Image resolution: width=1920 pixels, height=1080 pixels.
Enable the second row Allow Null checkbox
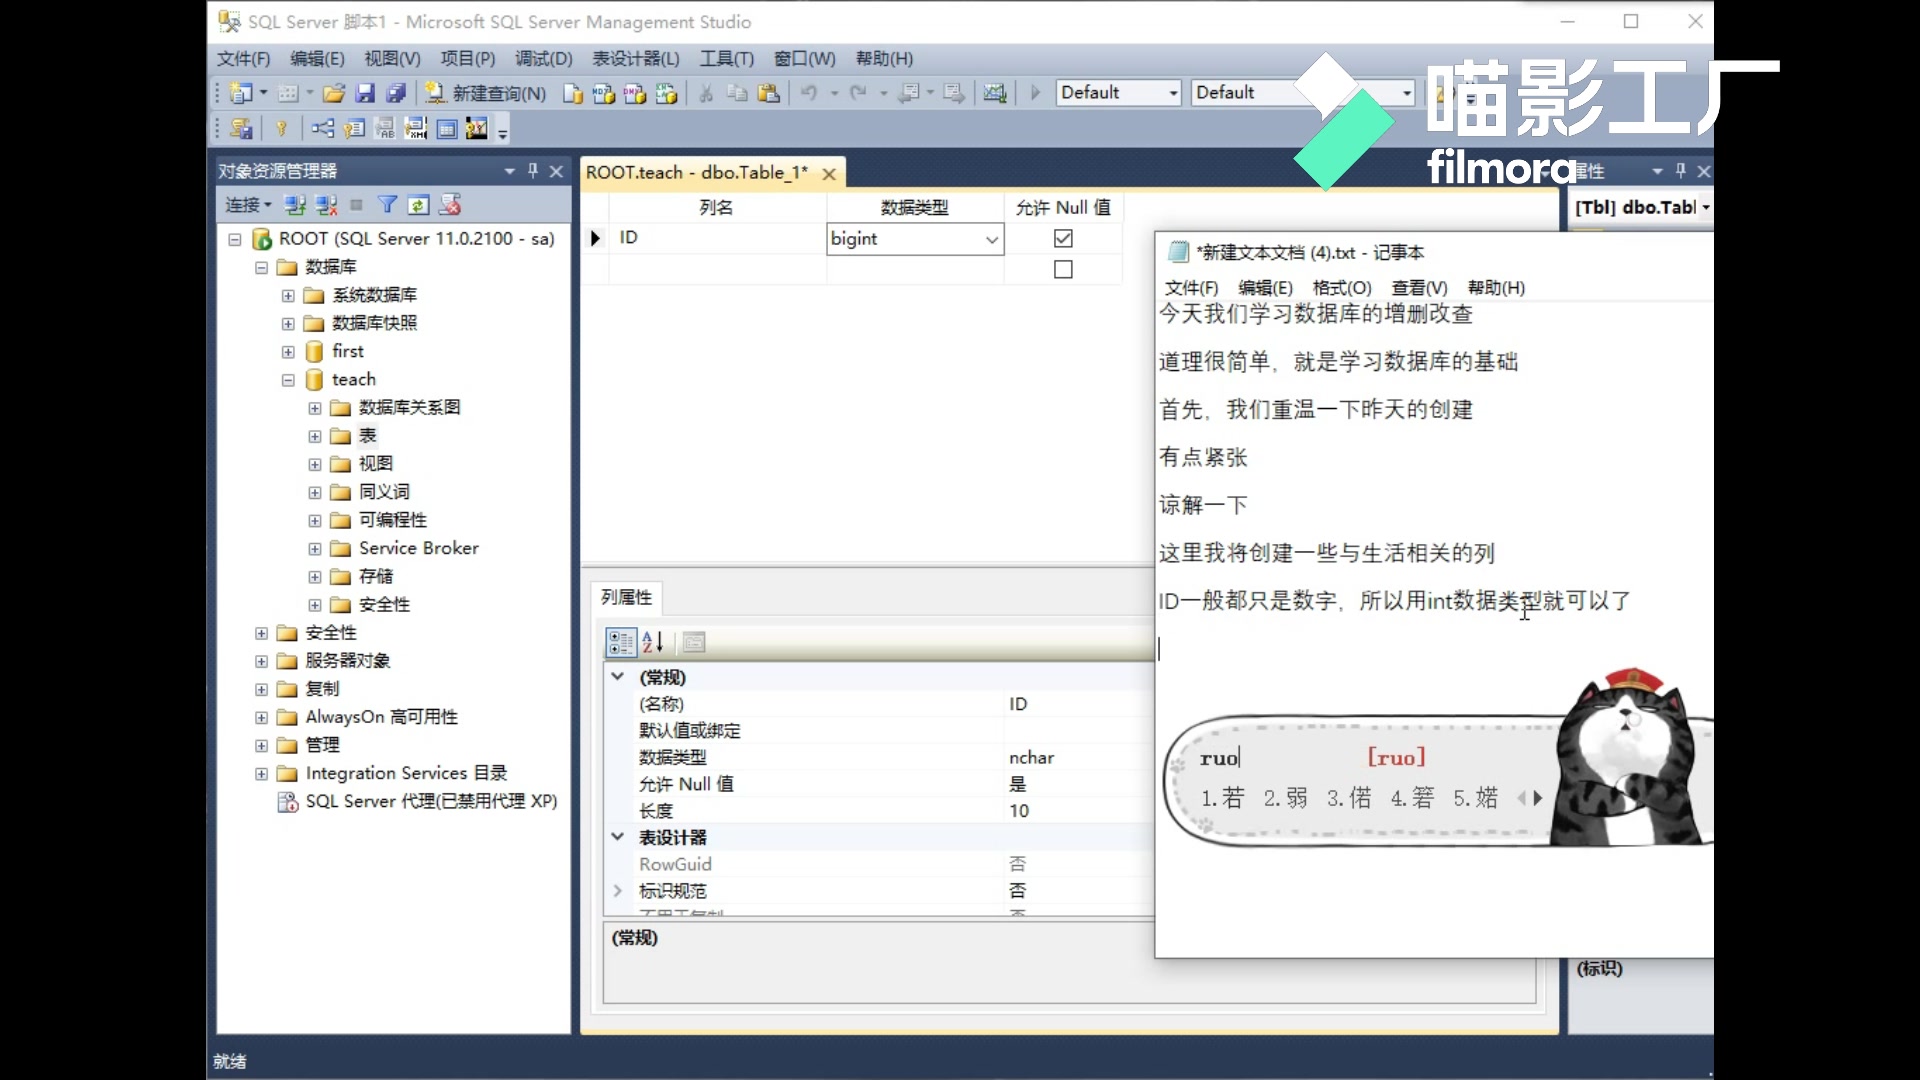[1063, 269]
